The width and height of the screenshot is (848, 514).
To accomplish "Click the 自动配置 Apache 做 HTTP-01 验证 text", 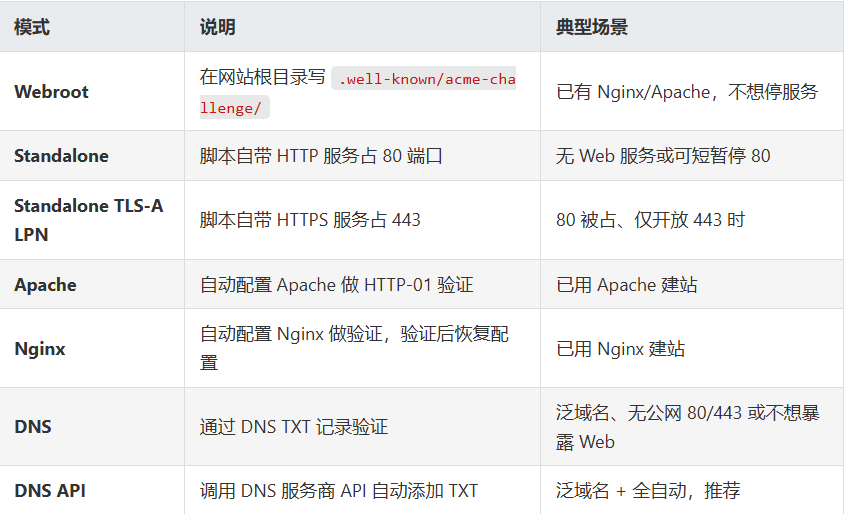I will (x=336, y=285).
